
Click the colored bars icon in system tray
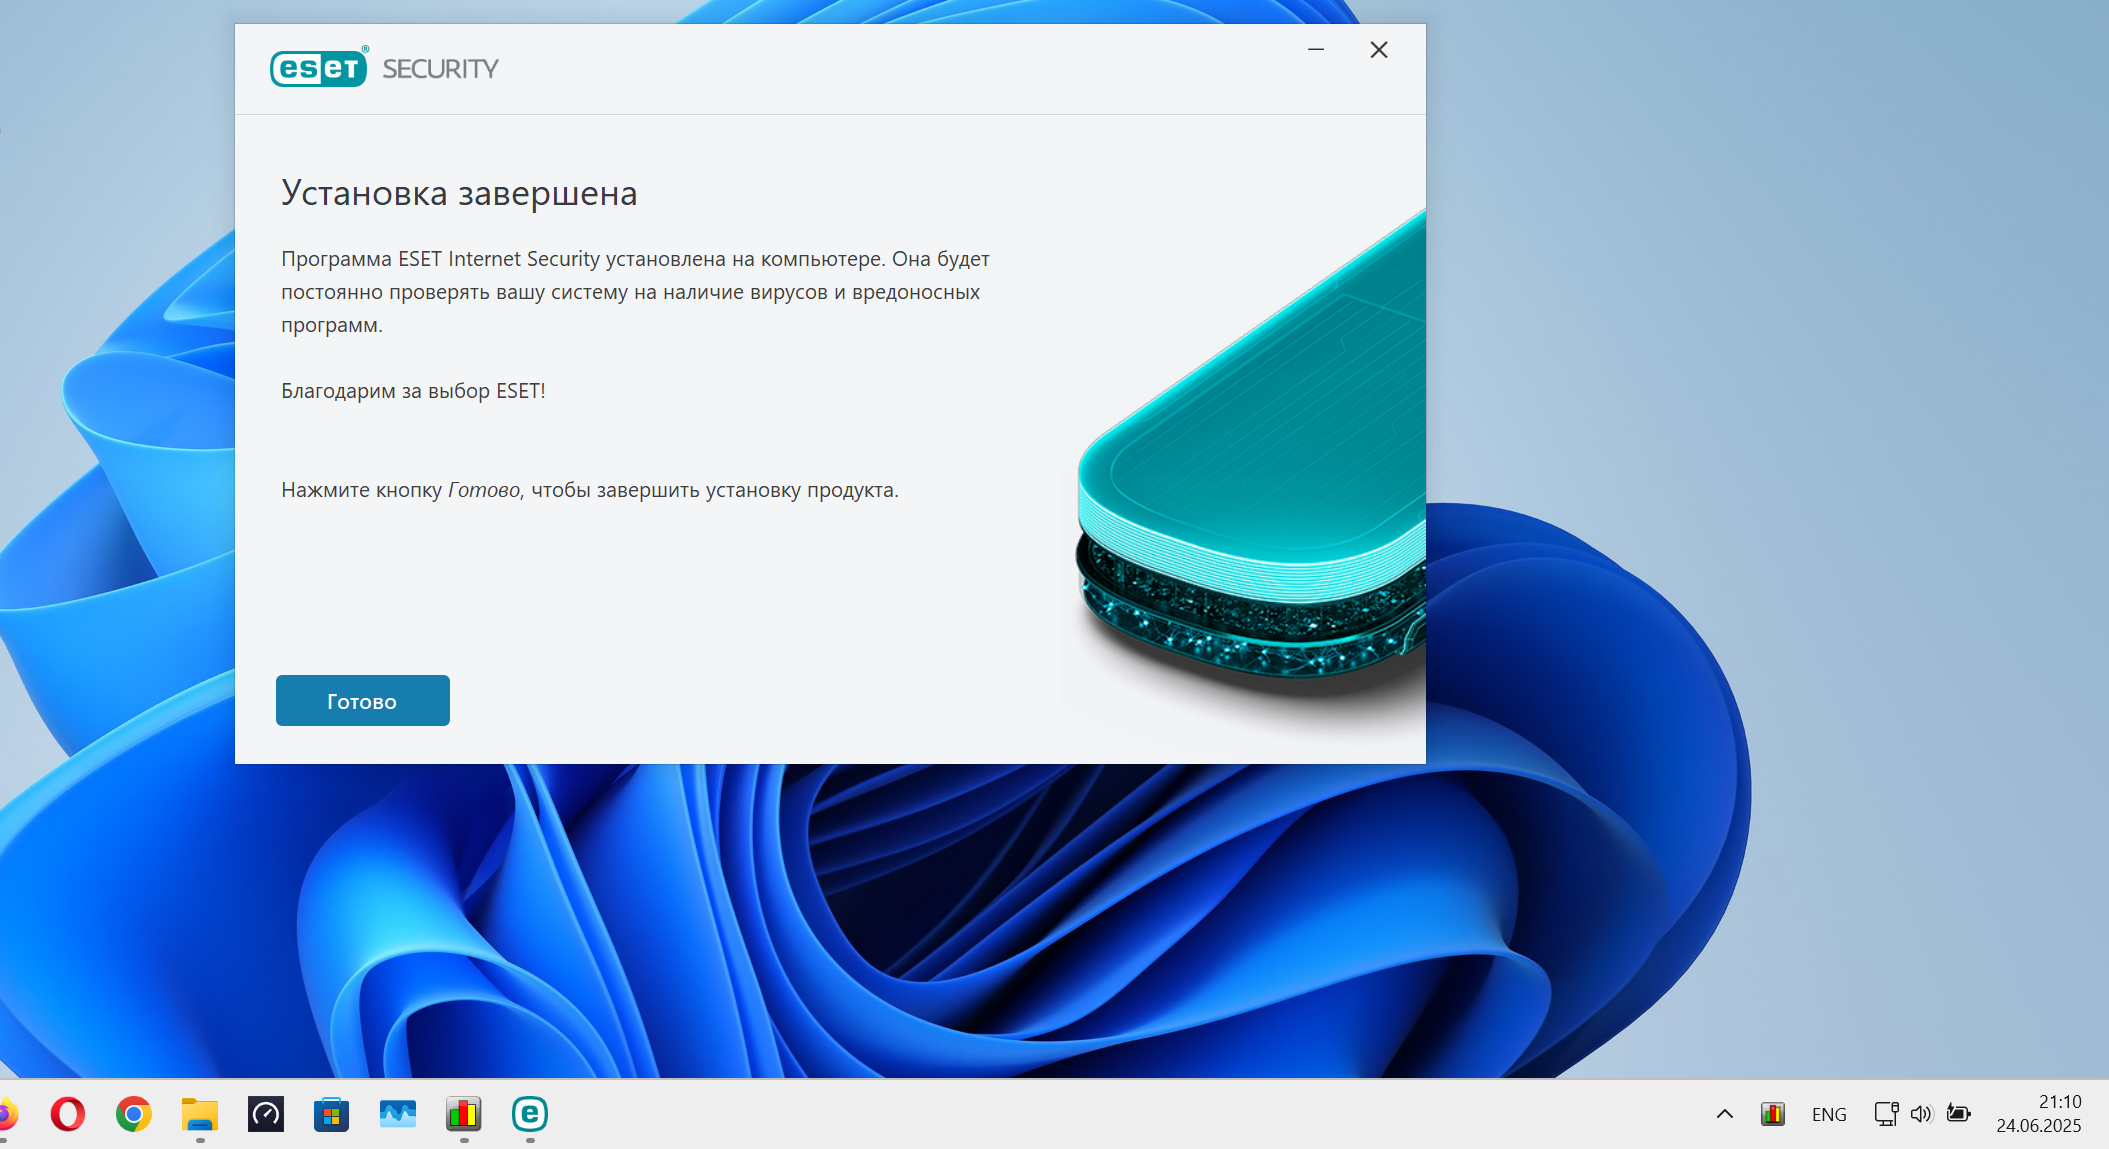point(1773,1113)
